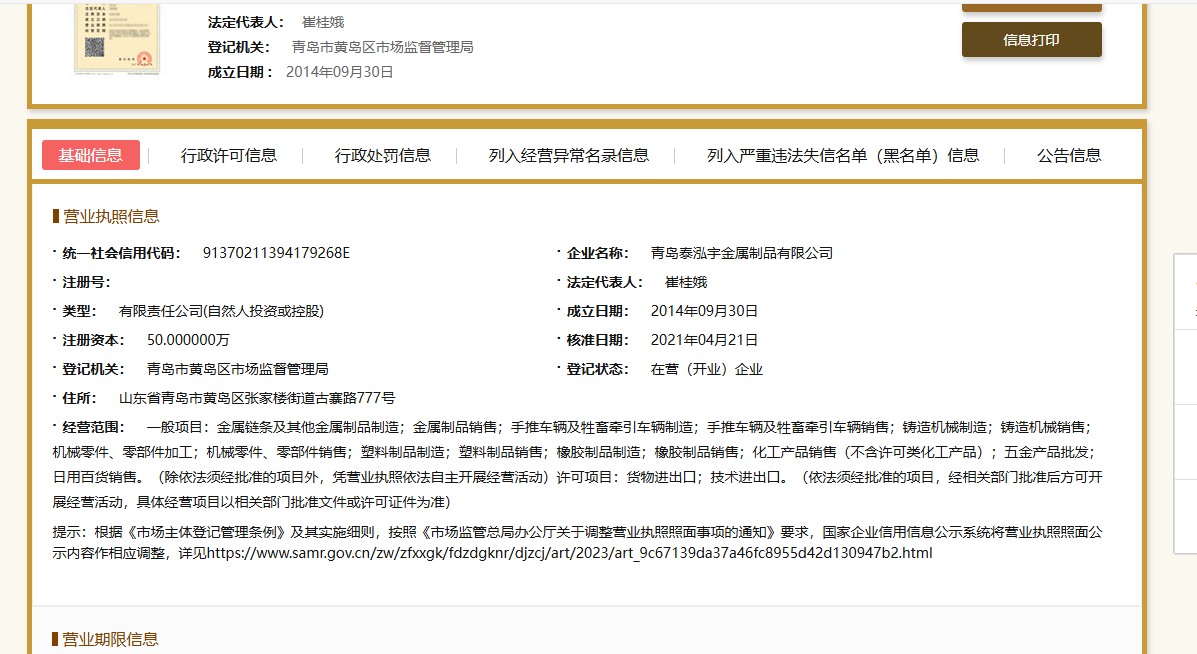Click the 注册号 label

86,282
